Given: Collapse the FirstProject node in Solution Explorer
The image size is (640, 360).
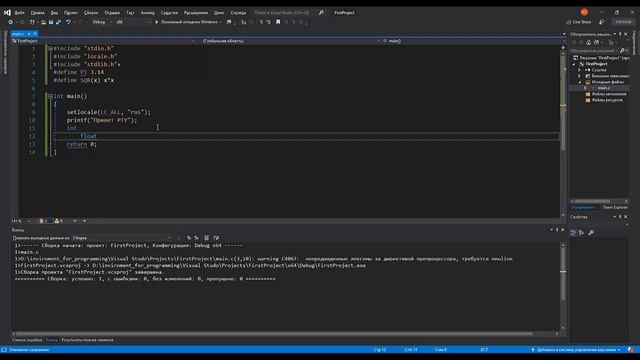Looking at the screenshot, I should tap(574, 64).
